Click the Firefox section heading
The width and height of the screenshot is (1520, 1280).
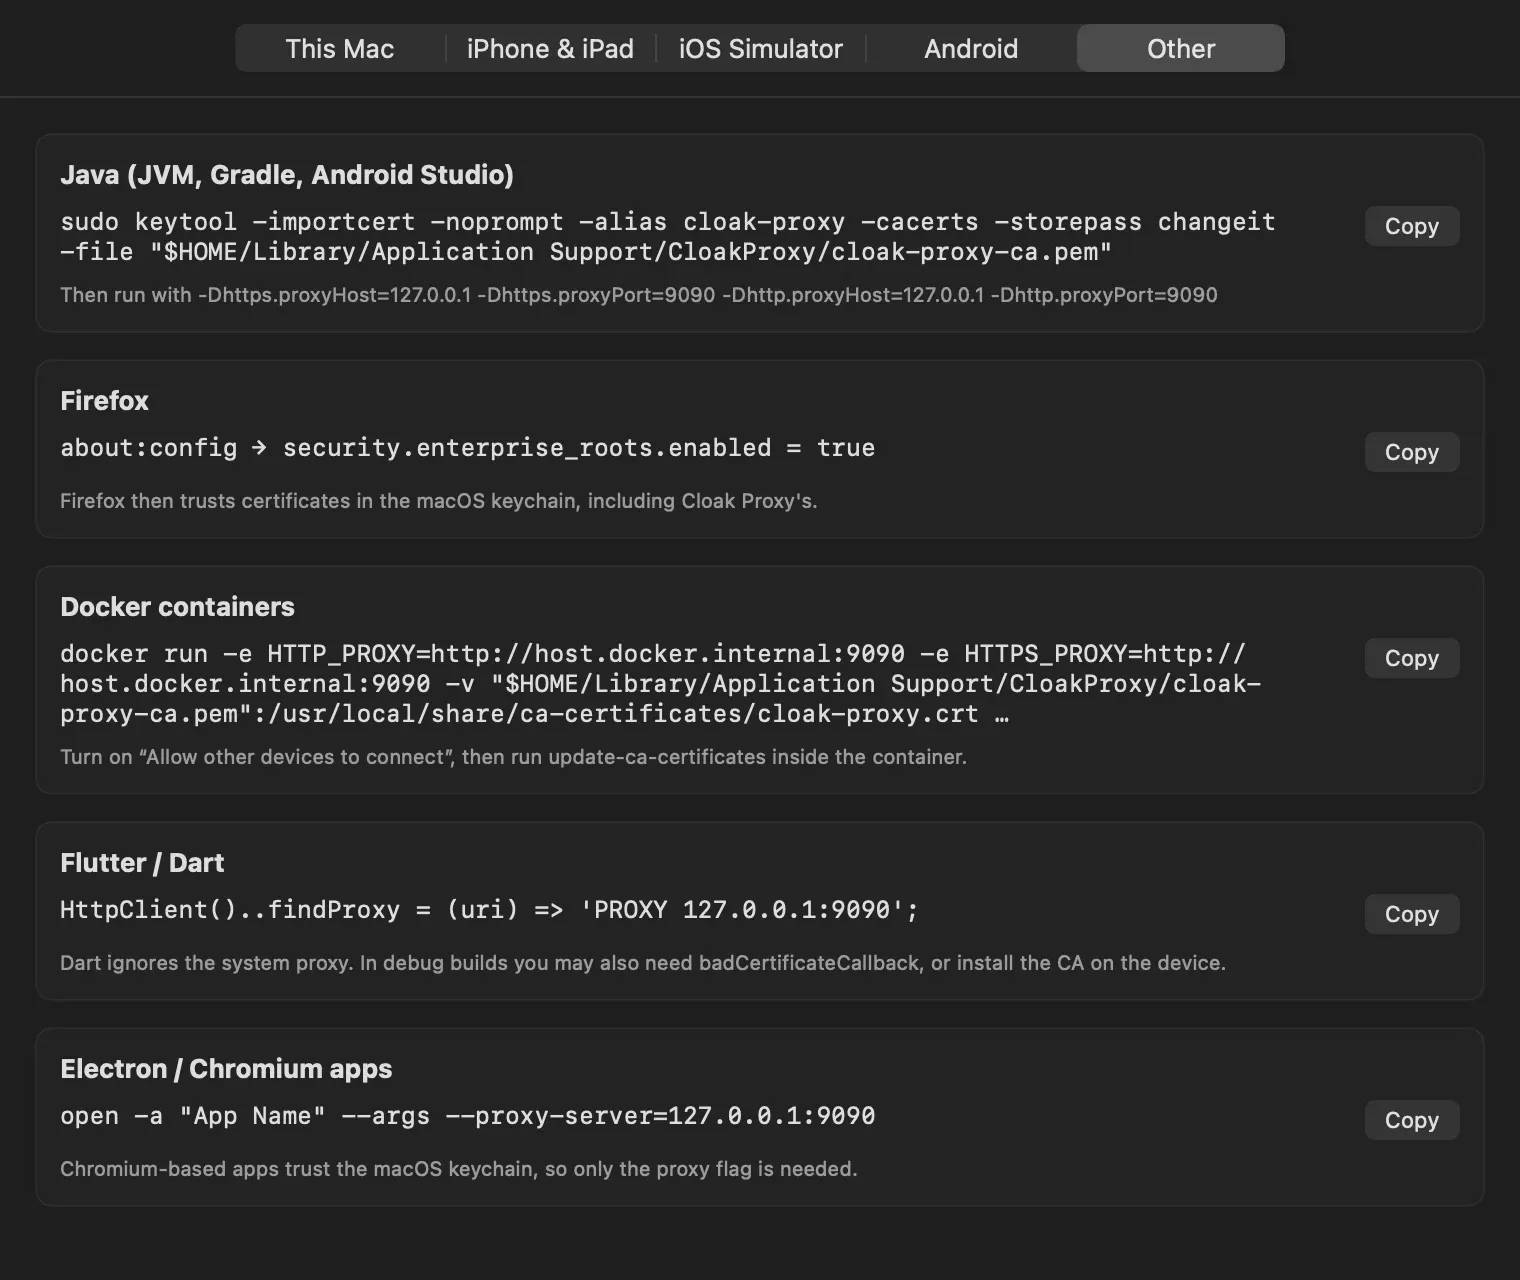[104, 401]
